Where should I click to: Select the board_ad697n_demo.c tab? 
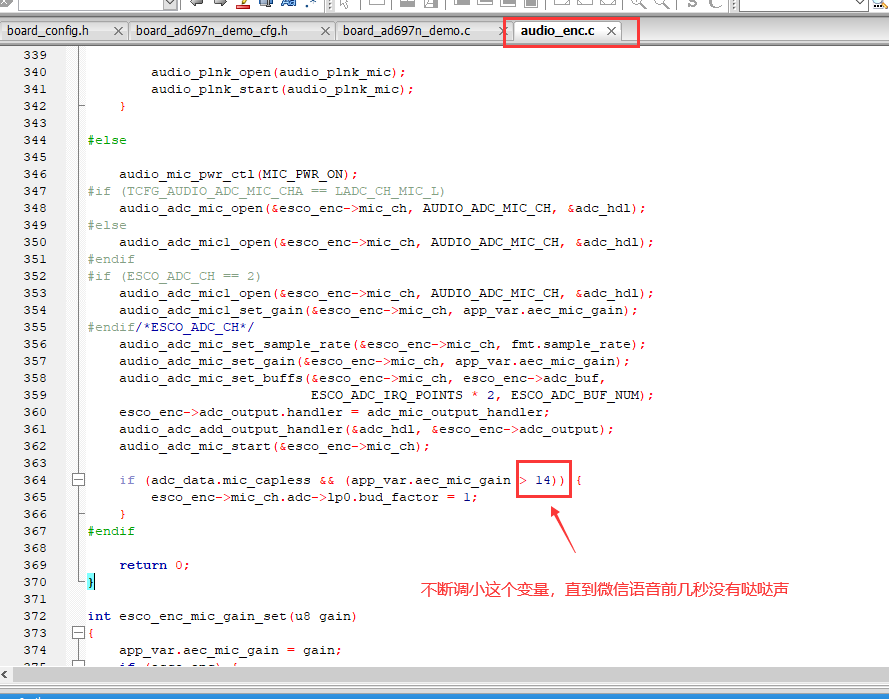coord(407,31)
